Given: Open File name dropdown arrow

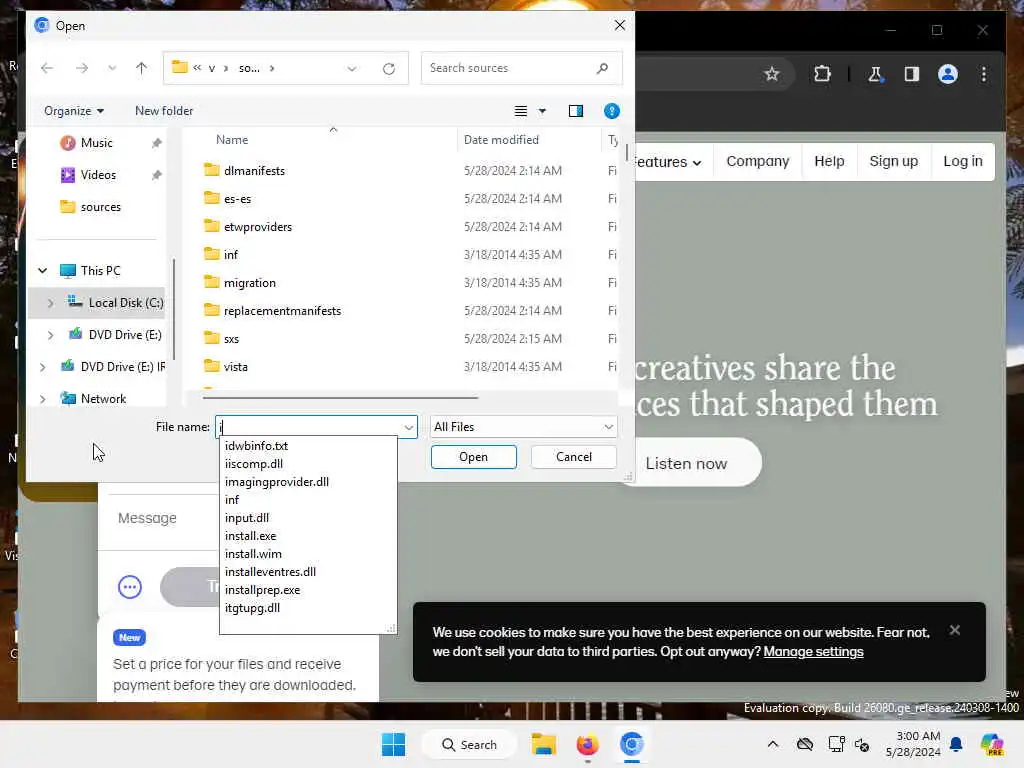Looking at the screenshot, I should 409,427.
